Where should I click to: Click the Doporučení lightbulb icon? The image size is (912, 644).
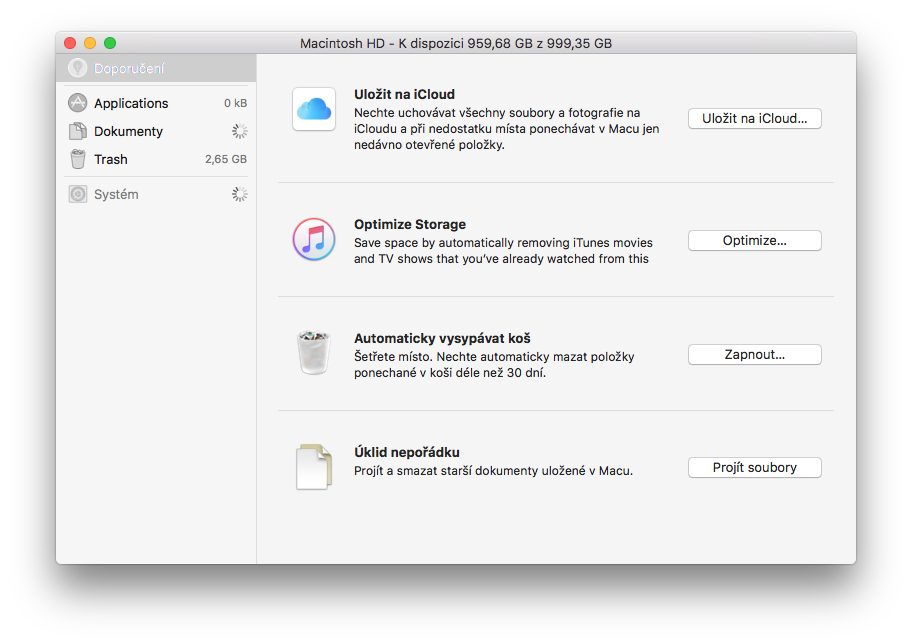[x=78, y=68]
